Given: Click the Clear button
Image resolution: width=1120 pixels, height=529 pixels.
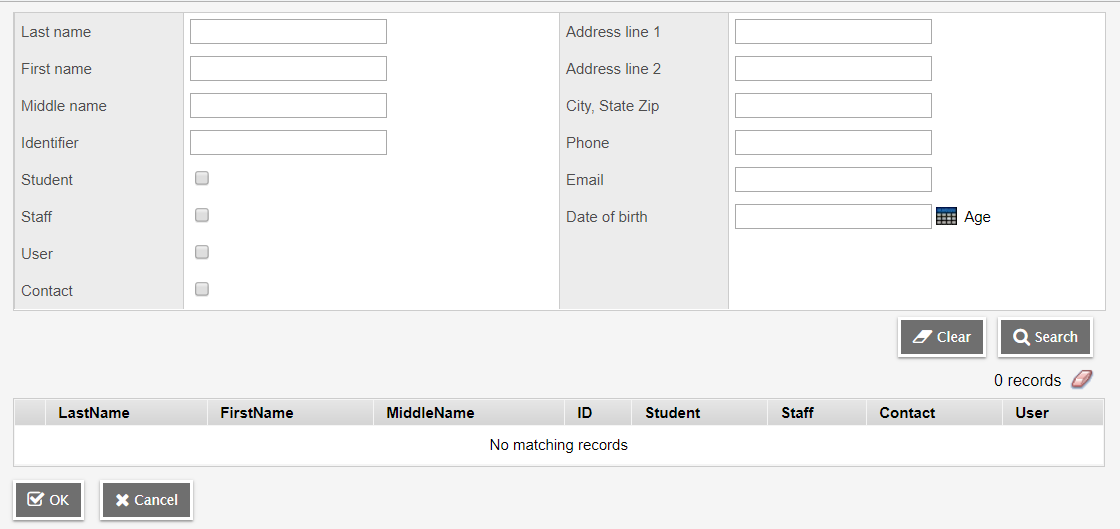Looking at the screenshot, I should point(942,337).
